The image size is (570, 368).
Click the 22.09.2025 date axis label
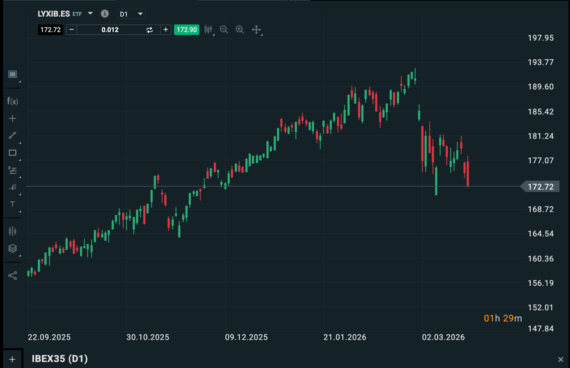[49, 337]
